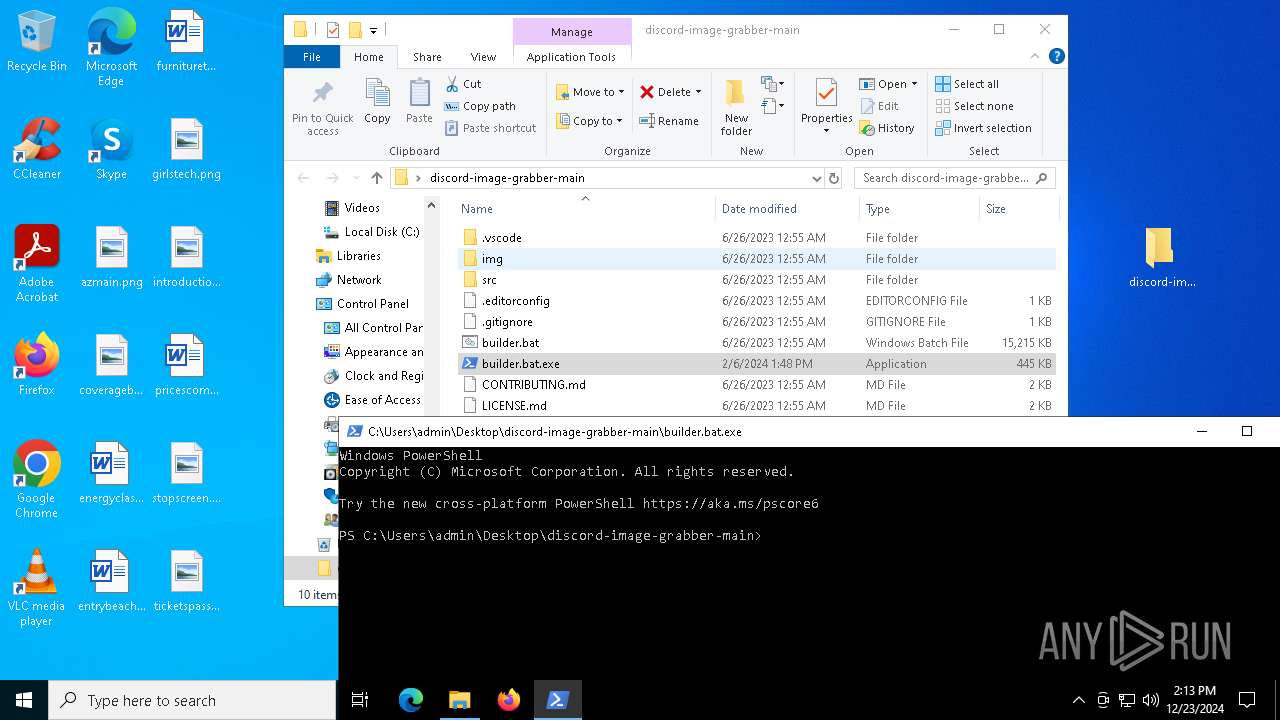Sort by Name column header
1280x720 pixels.
pyautogui.click(x=585, y=208)
